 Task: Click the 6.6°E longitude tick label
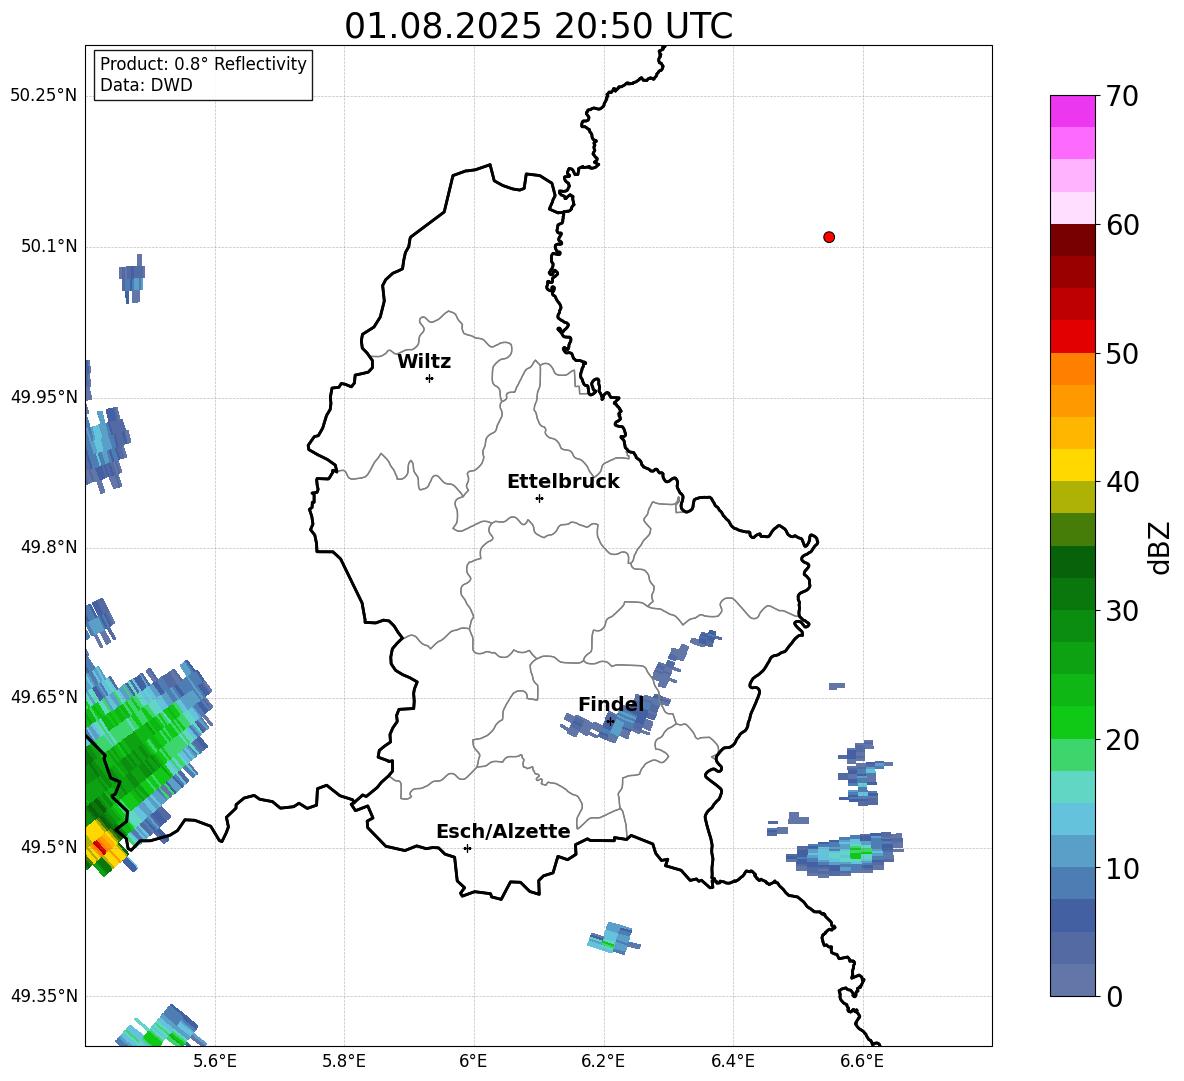point(862,1061)
